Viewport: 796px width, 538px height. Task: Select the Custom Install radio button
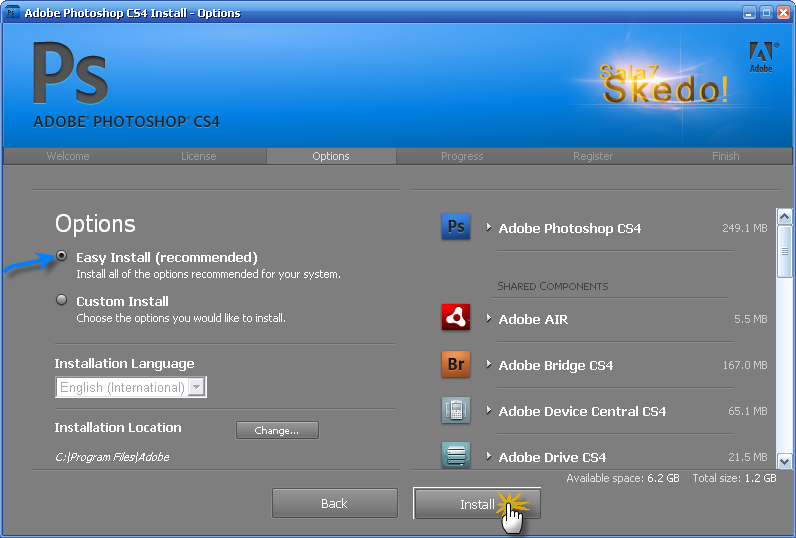click(x=61, y=300)
